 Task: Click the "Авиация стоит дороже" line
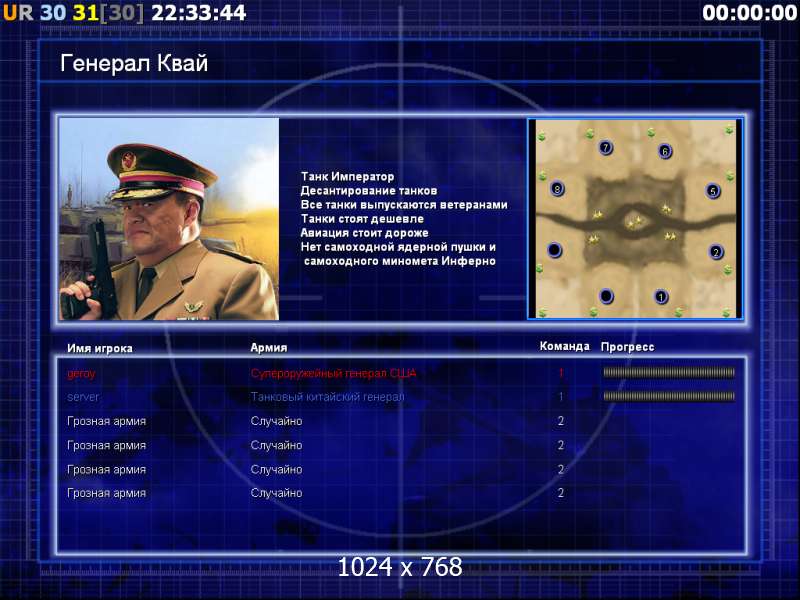coord(364,233)
